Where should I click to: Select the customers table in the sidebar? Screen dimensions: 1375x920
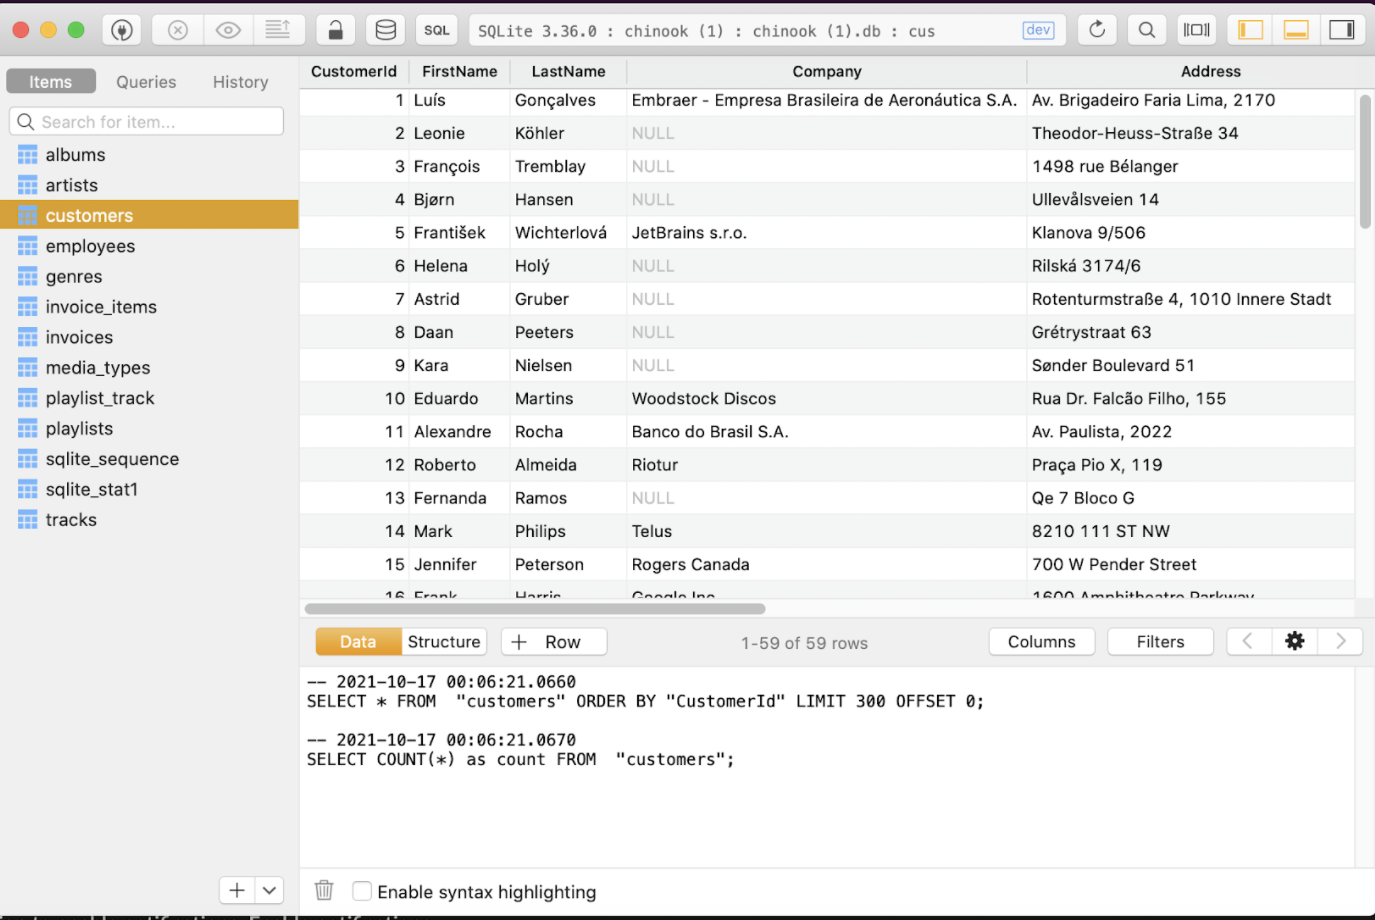(89, 214)
